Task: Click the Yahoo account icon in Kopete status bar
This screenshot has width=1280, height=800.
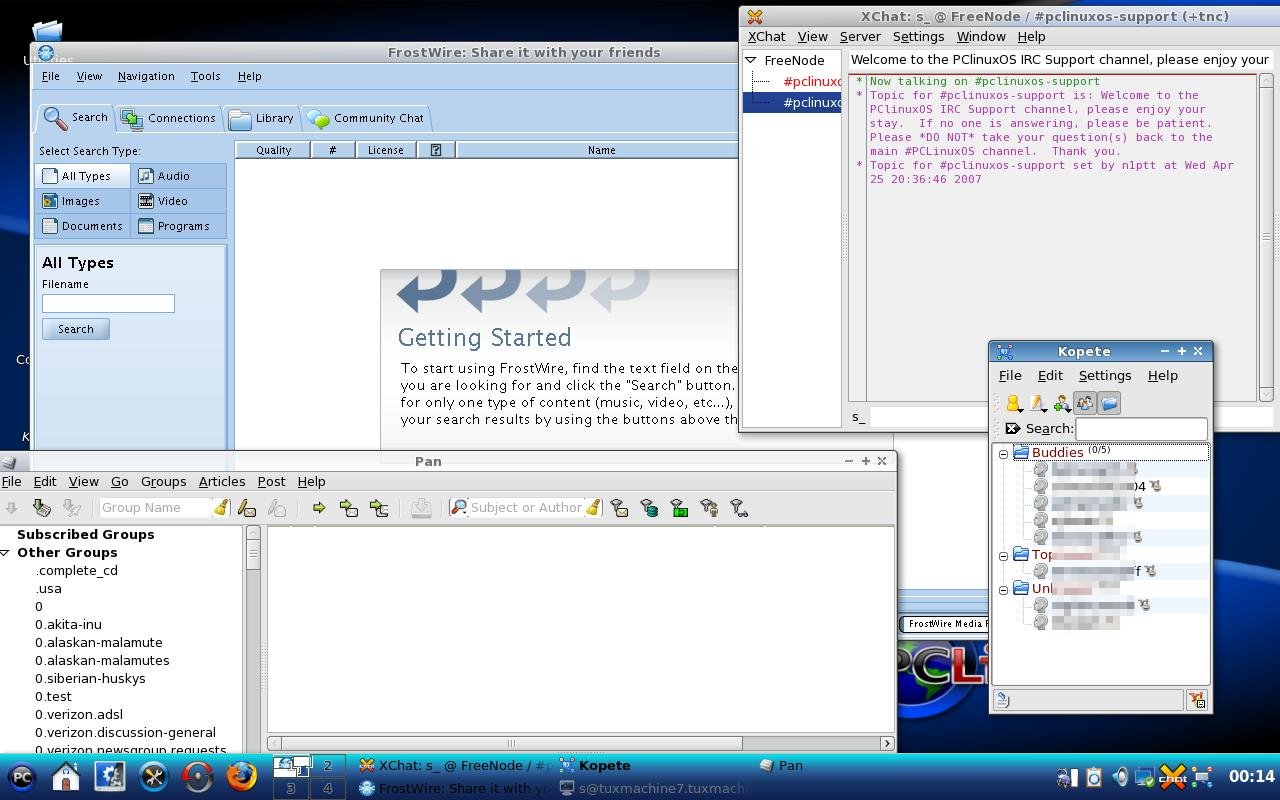Action: coord(1197,700)
